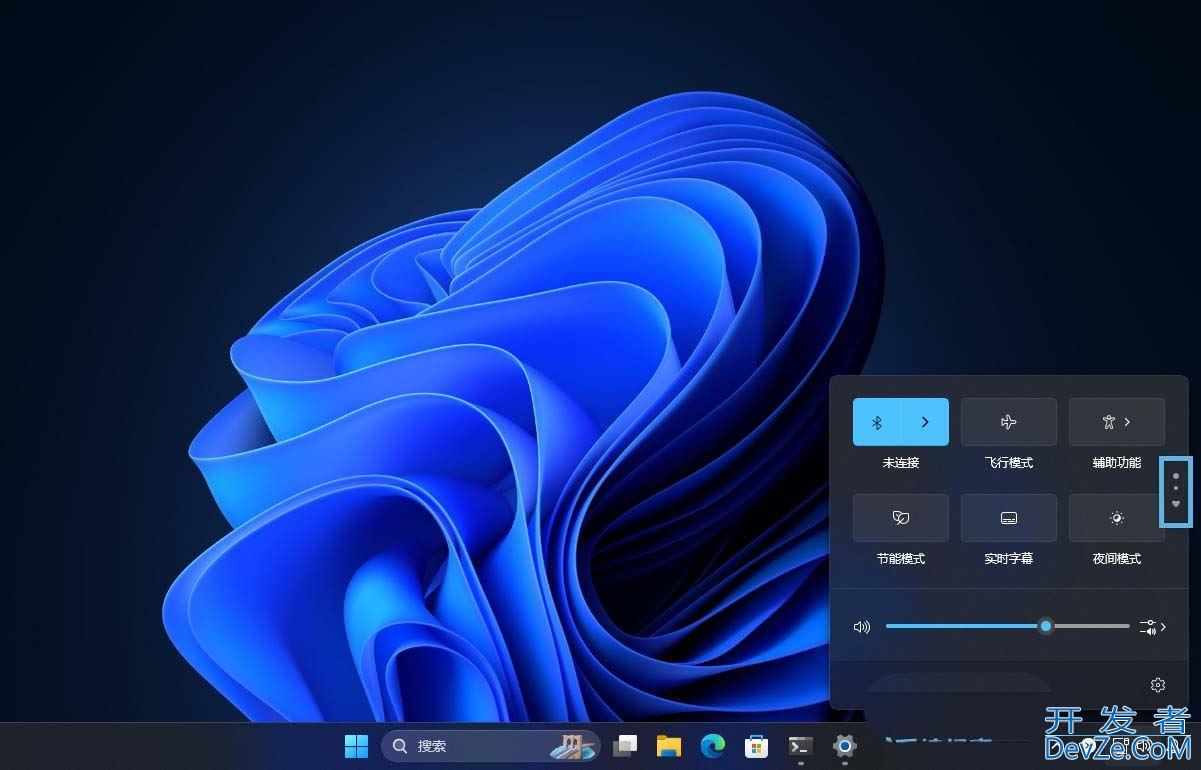
Task: Go to next quick settings page arrow
Action: 1176,504
